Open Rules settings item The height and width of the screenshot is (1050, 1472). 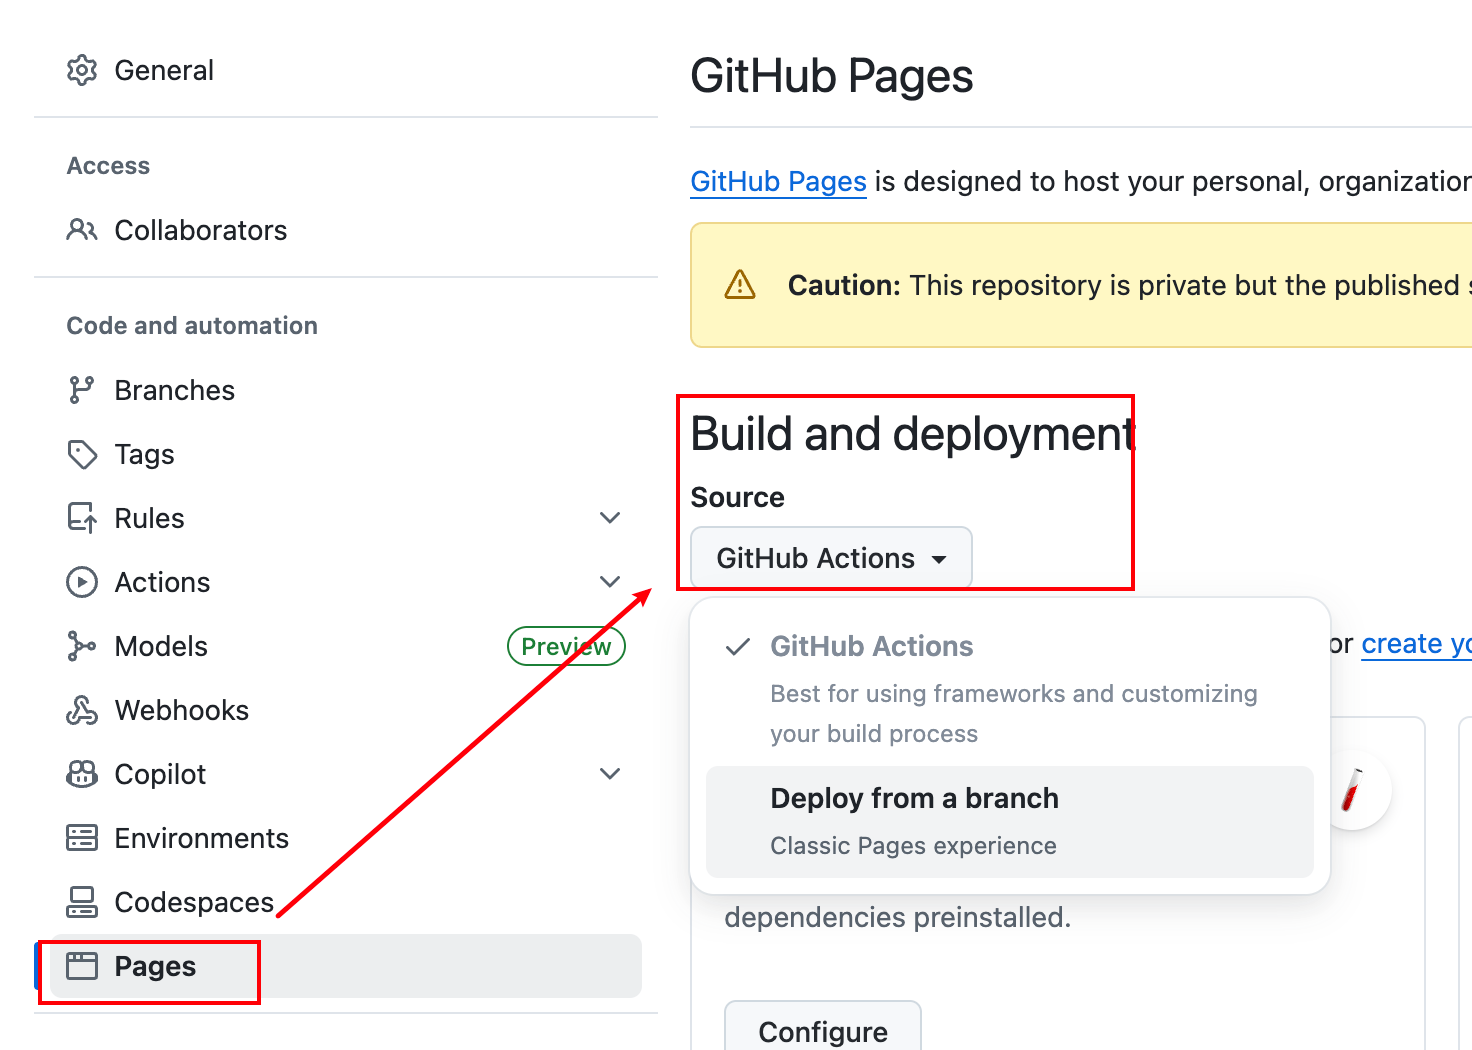346,518
